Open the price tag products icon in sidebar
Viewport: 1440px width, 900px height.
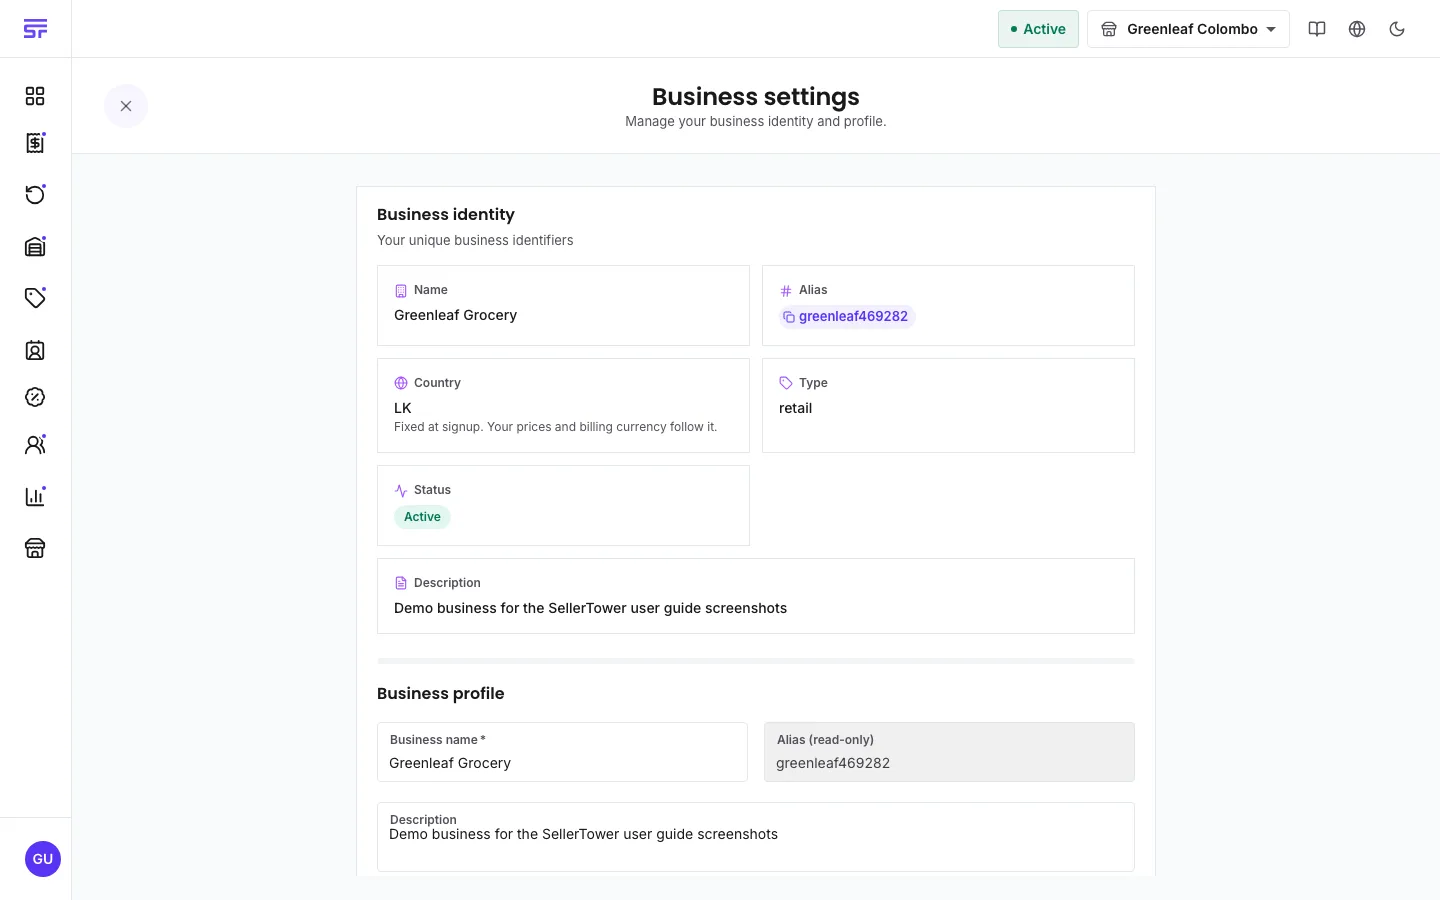[35, 297]
